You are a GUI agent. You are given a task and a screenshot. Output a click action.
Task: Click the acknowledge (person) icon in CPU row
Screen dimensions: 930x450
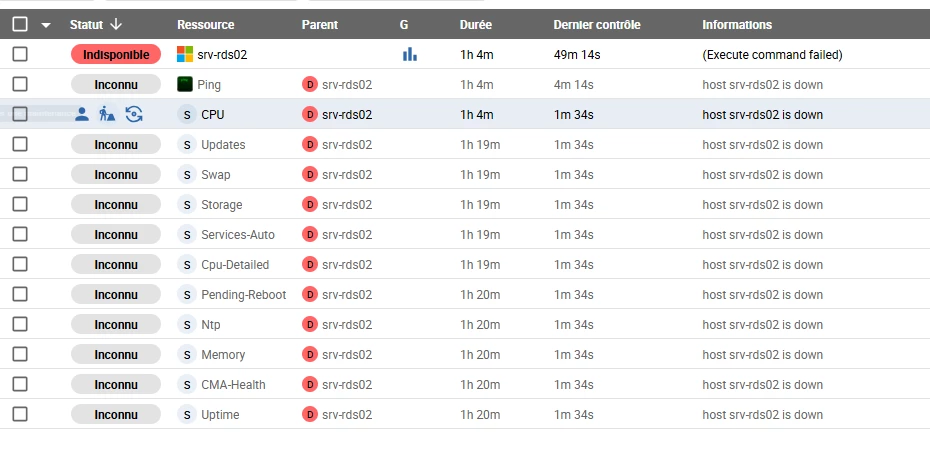click(82, 114)
